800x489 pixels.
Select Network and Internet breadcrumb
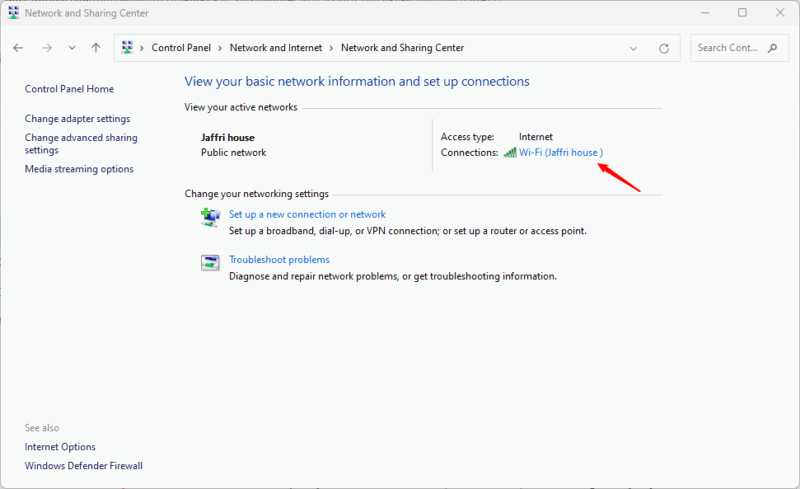(276, 47)
